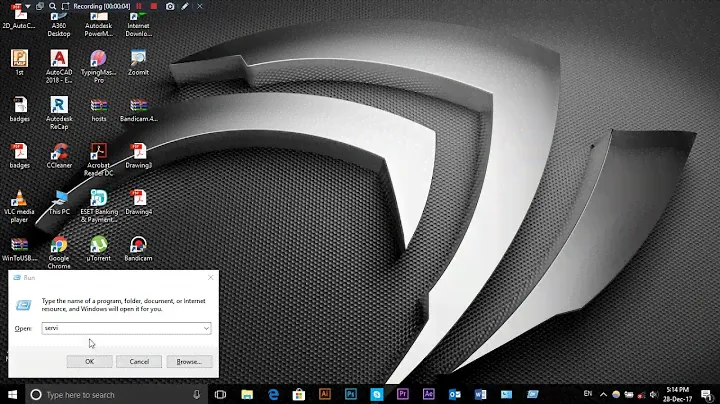The width and height of the screenshot is (720, 404).
Task: Stop the Bandicam recording
Action: [x=154, y=6]
